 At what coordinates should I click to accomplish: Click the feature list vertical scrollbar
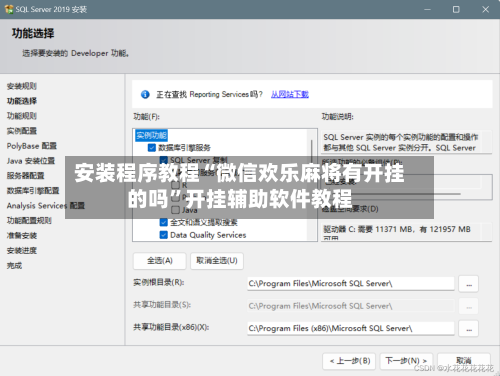[312, 185]
